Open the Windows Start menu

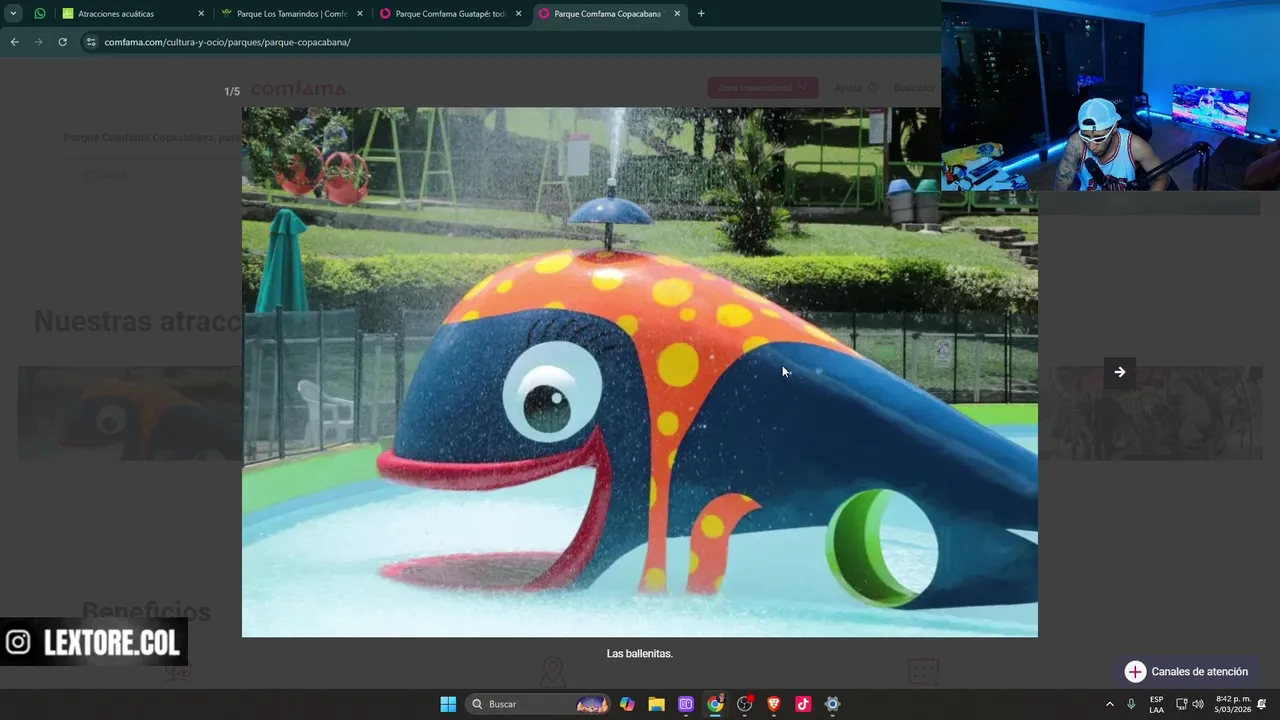point(448,704)
